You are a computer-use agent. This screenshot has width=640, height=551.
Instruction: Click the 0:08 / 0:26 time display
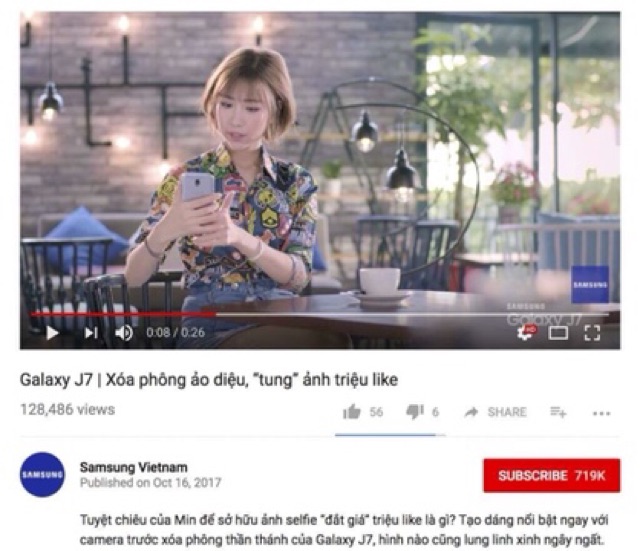(176, 333)
